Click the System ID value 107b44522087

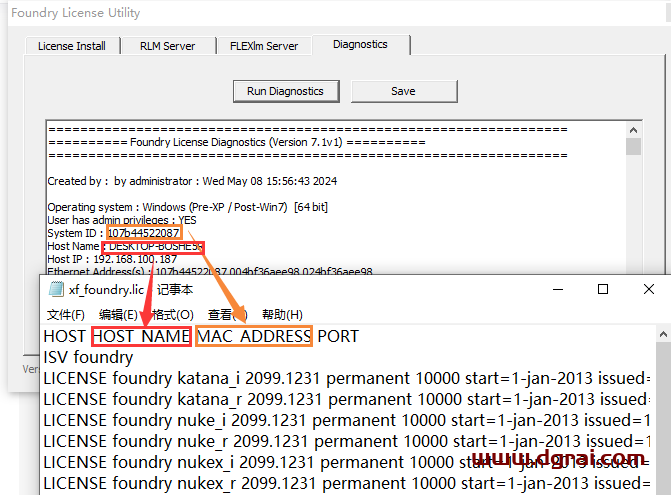143,233
